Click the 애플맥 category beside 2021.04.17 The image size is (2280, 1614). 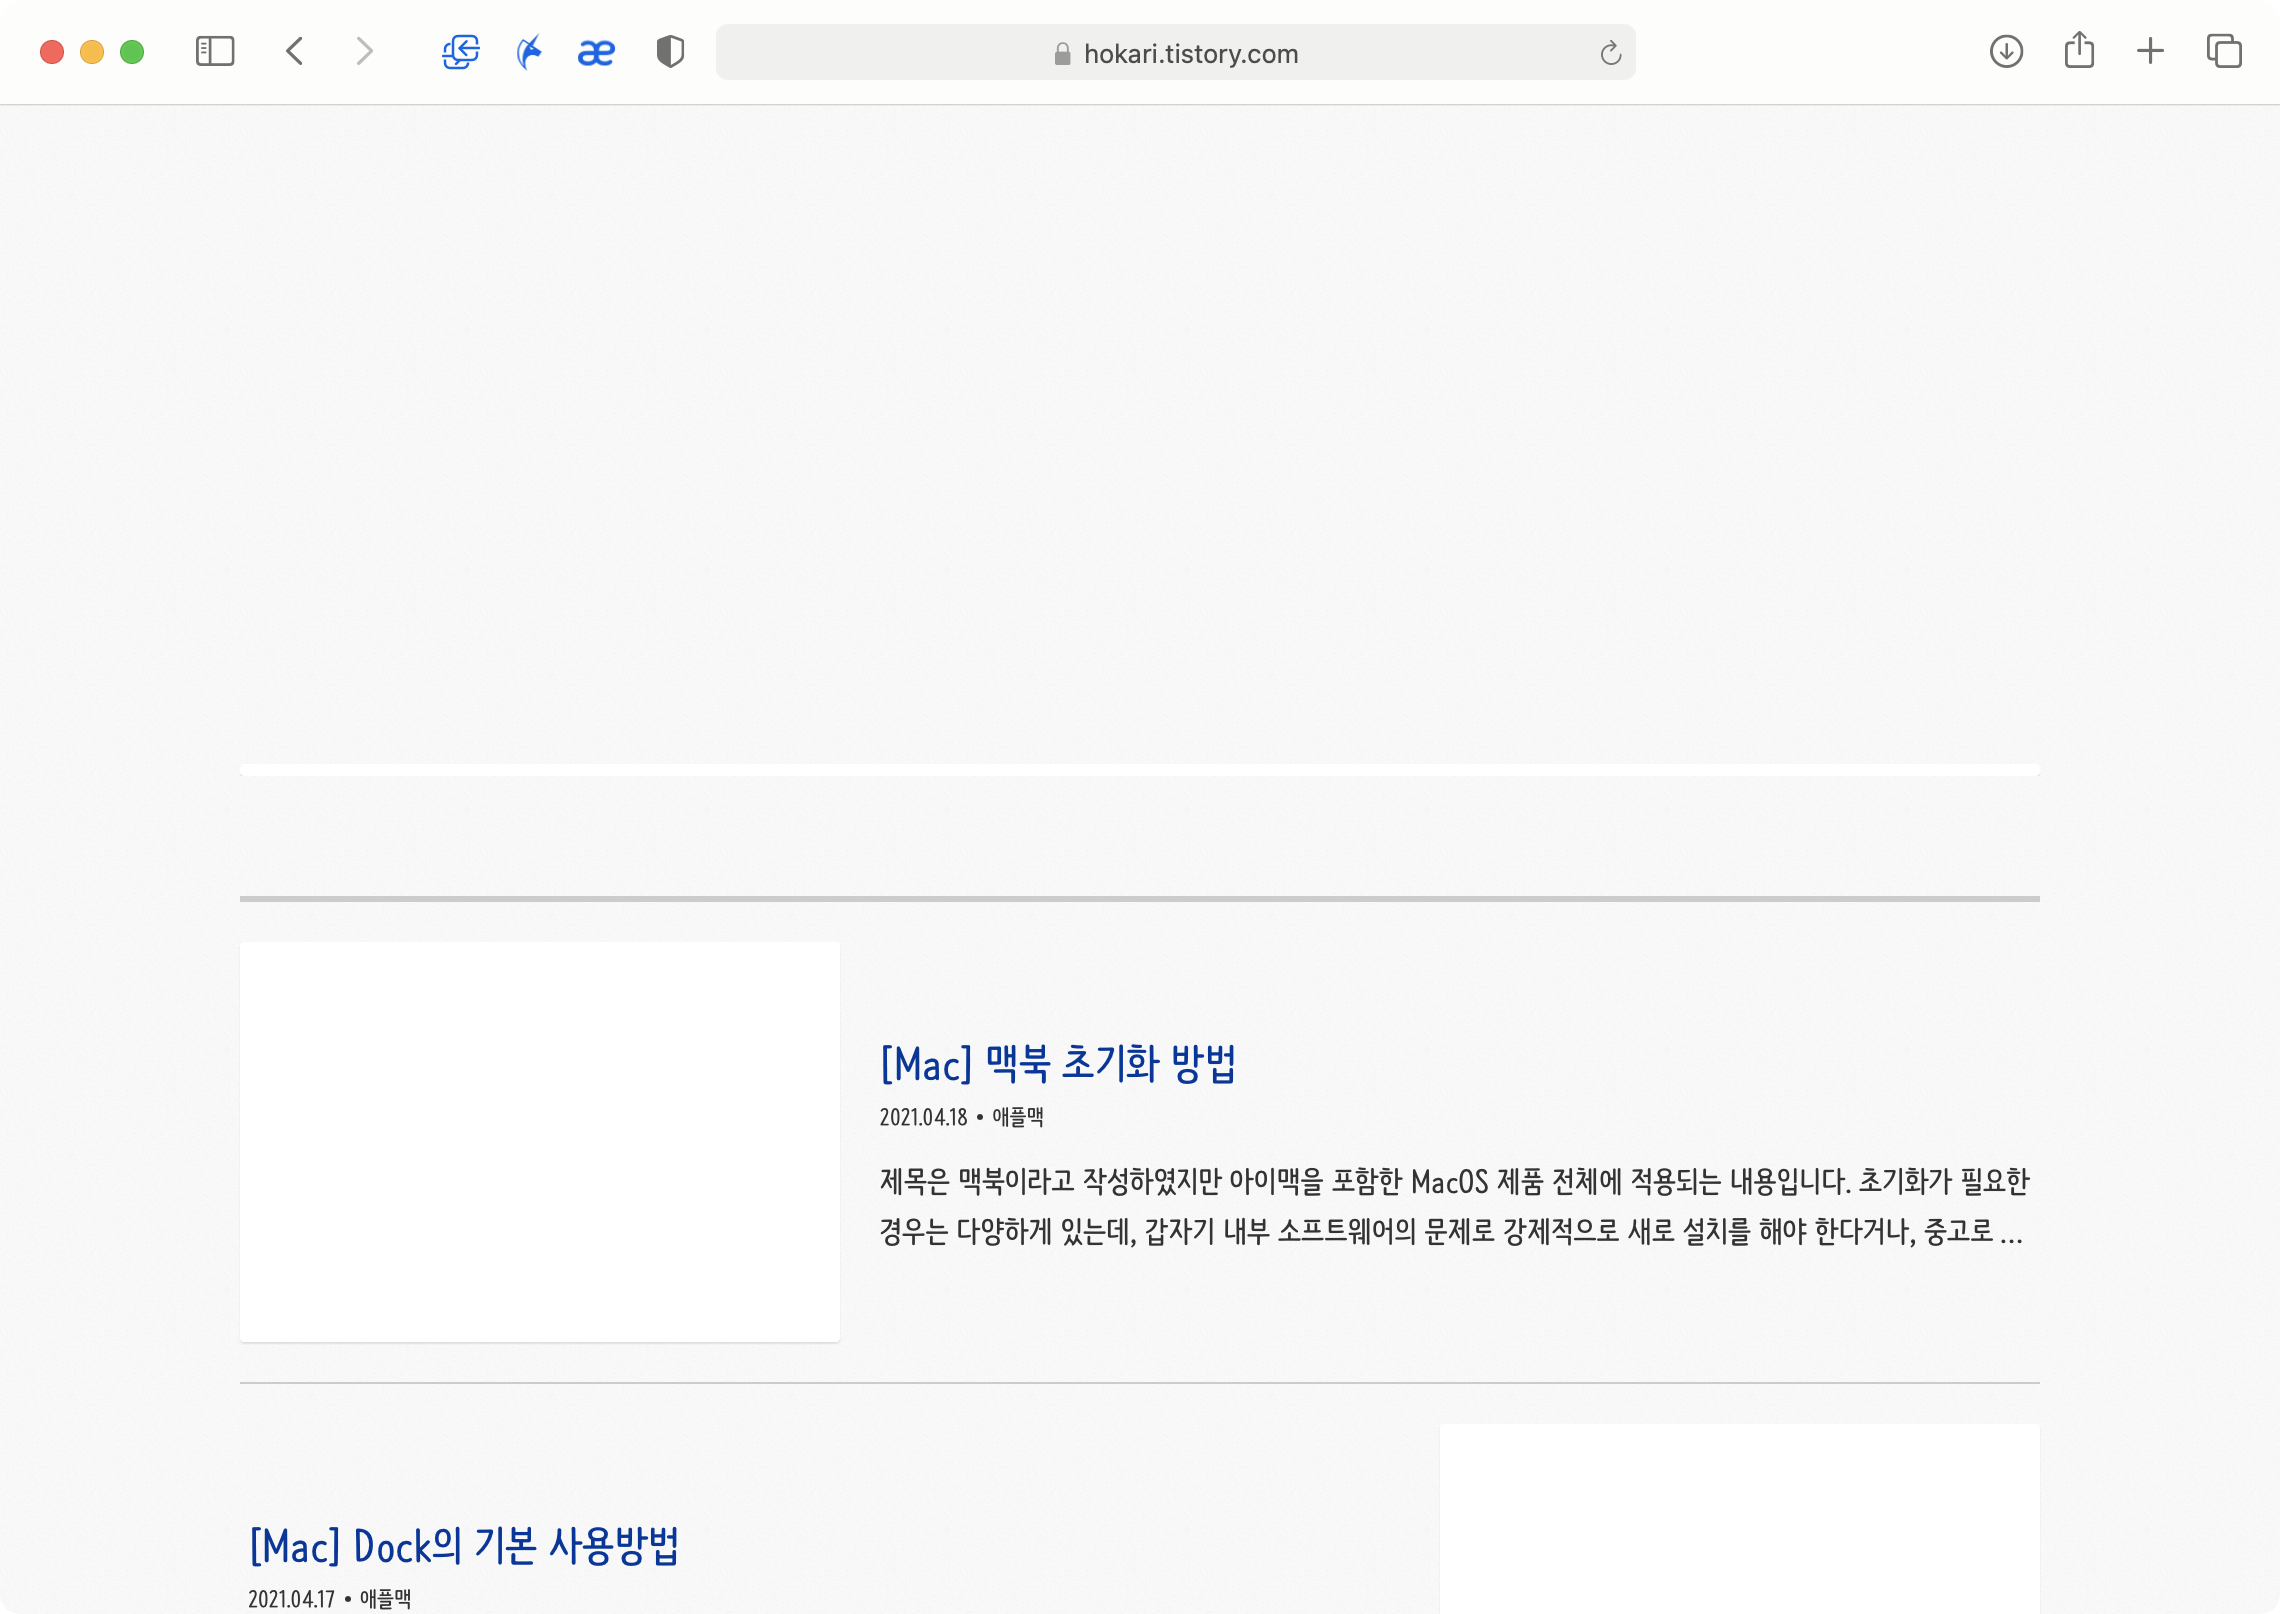coord(385,1599)
